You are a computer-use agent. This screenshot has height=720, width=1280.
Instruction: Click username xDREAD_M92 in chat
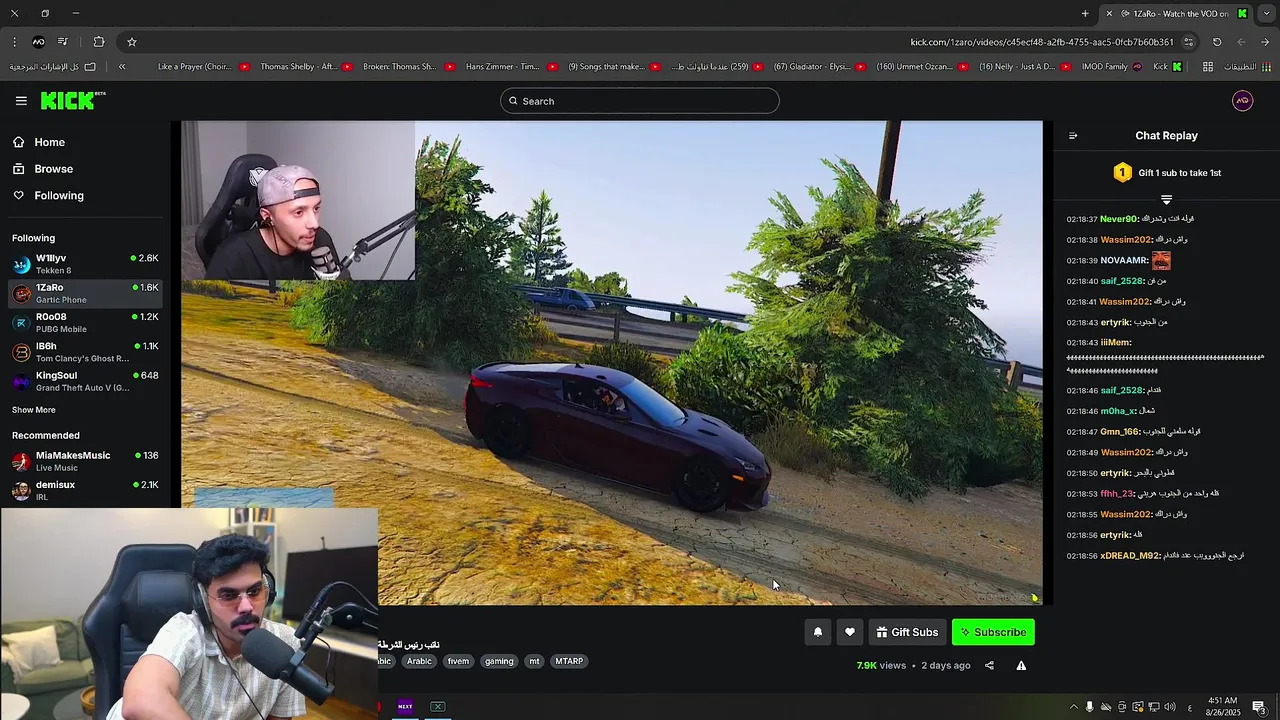tap(1130, 556)
